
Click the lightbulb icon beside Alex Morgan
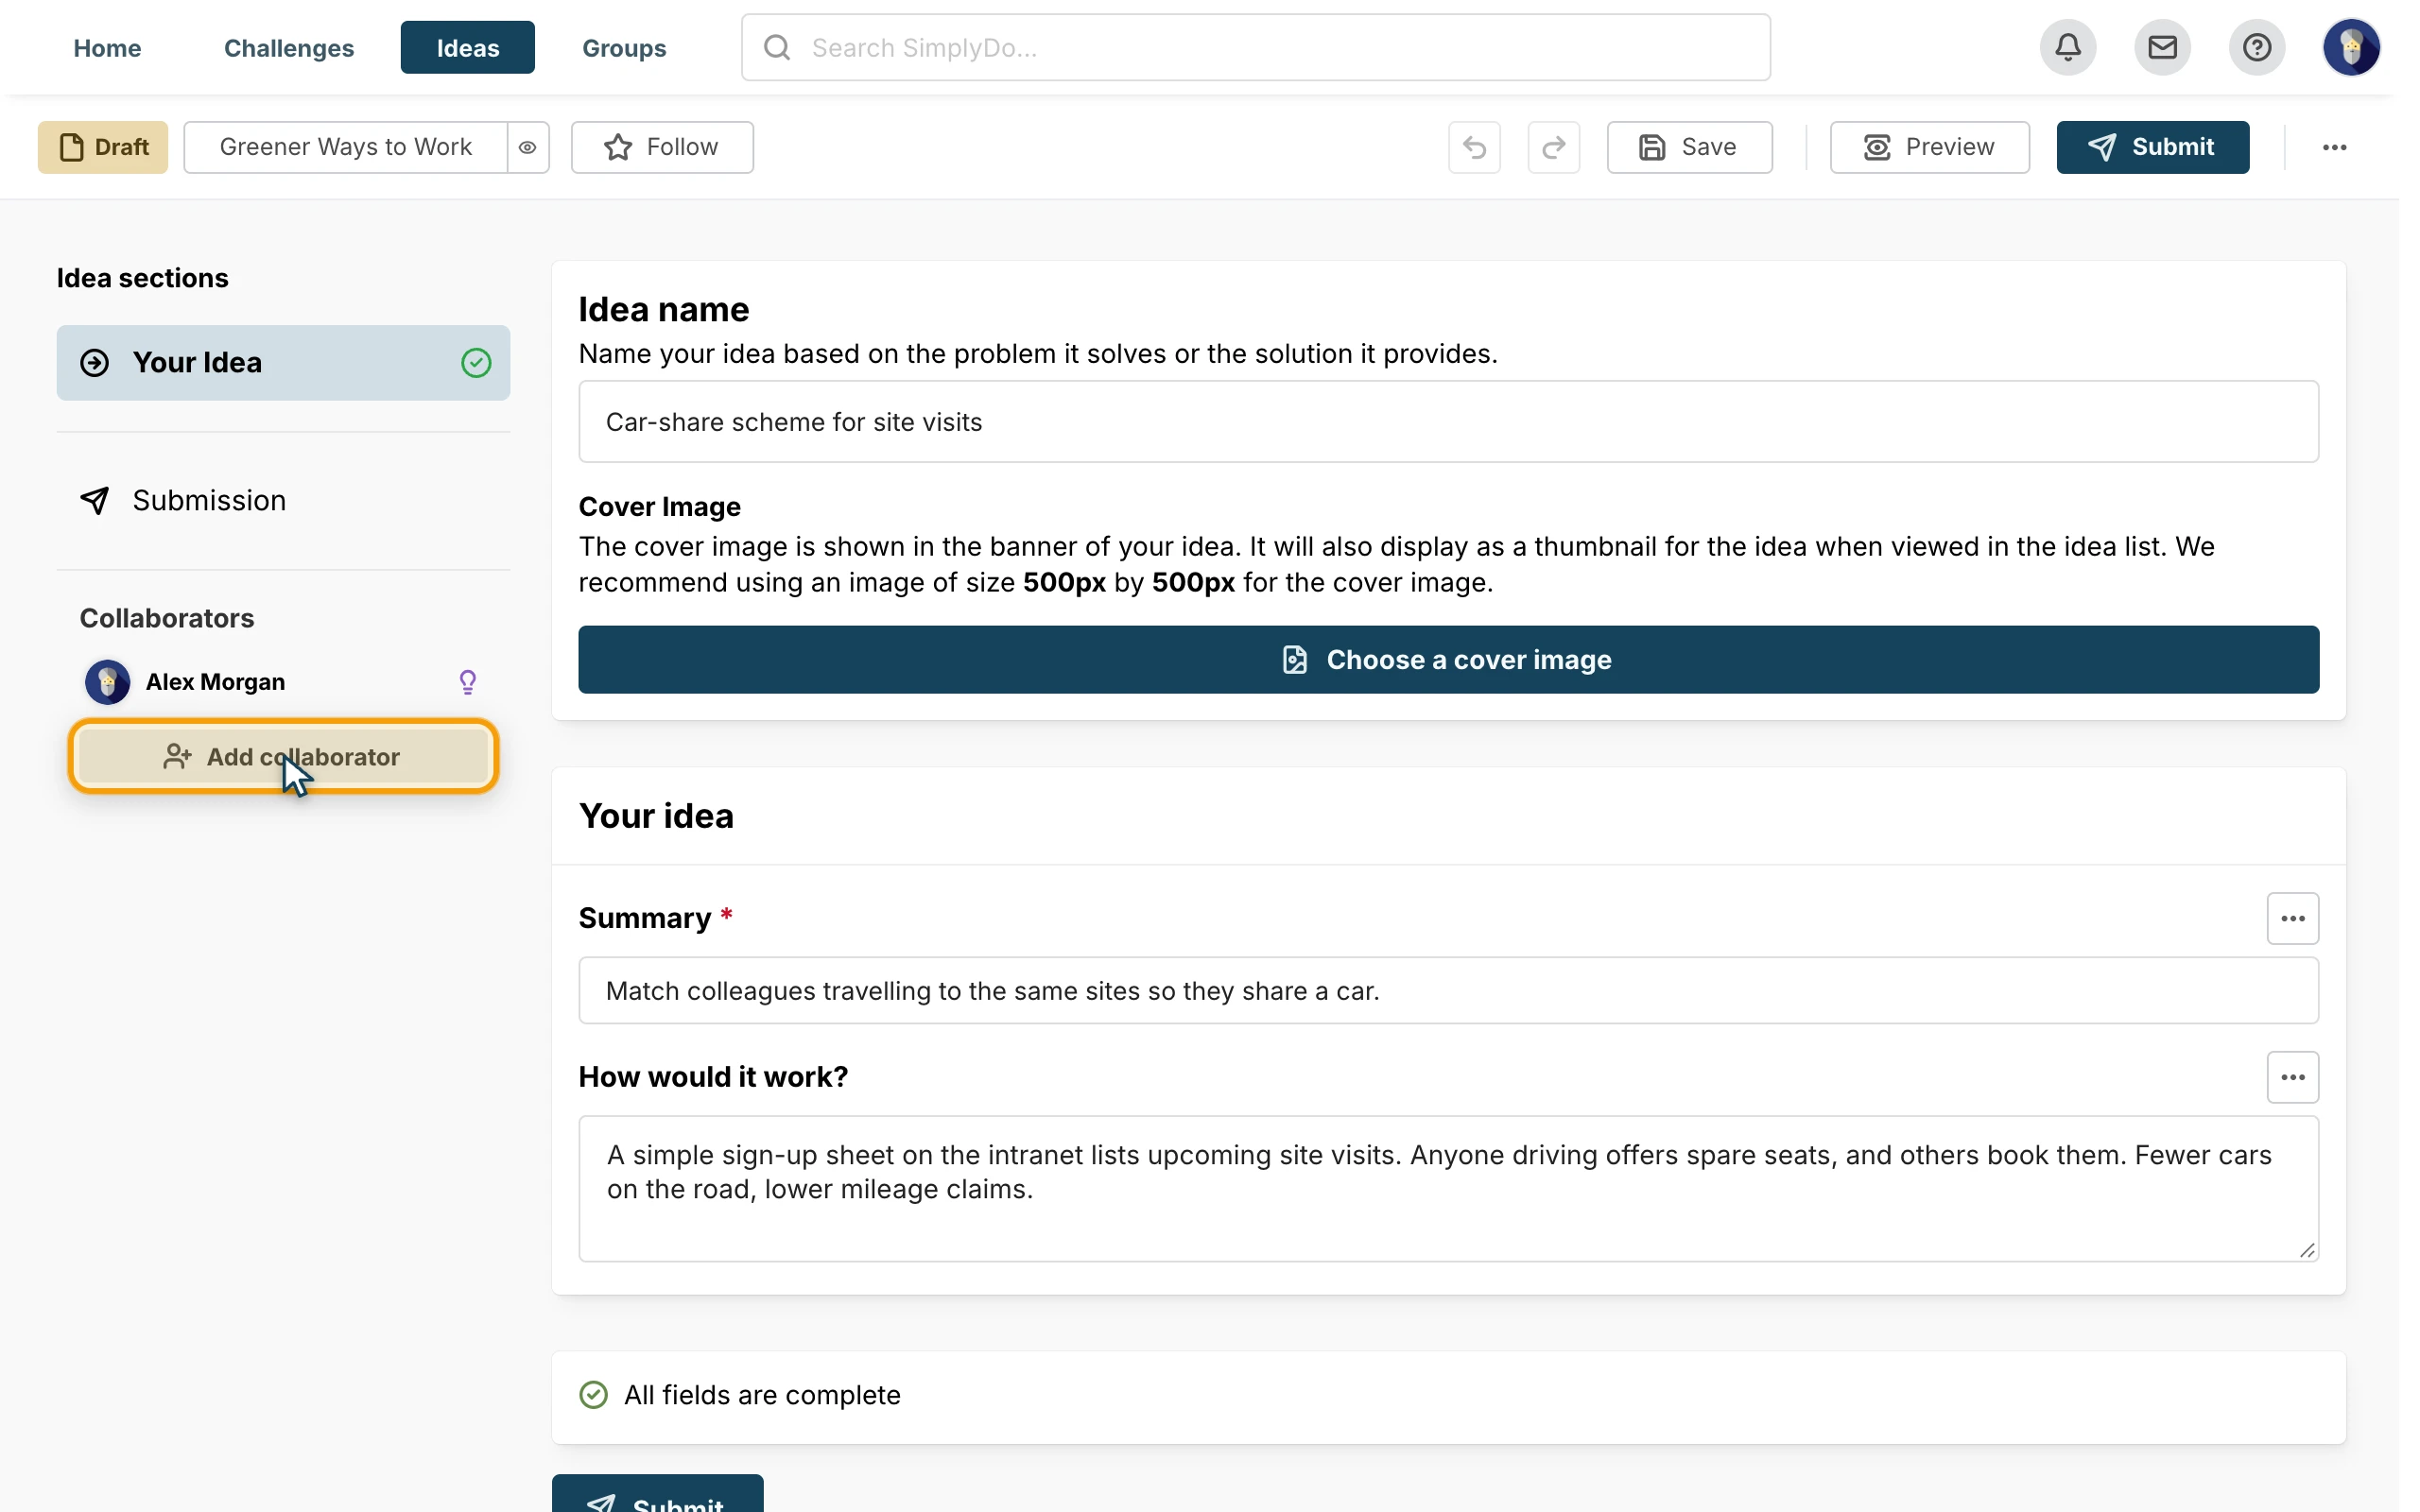point(467,682)
